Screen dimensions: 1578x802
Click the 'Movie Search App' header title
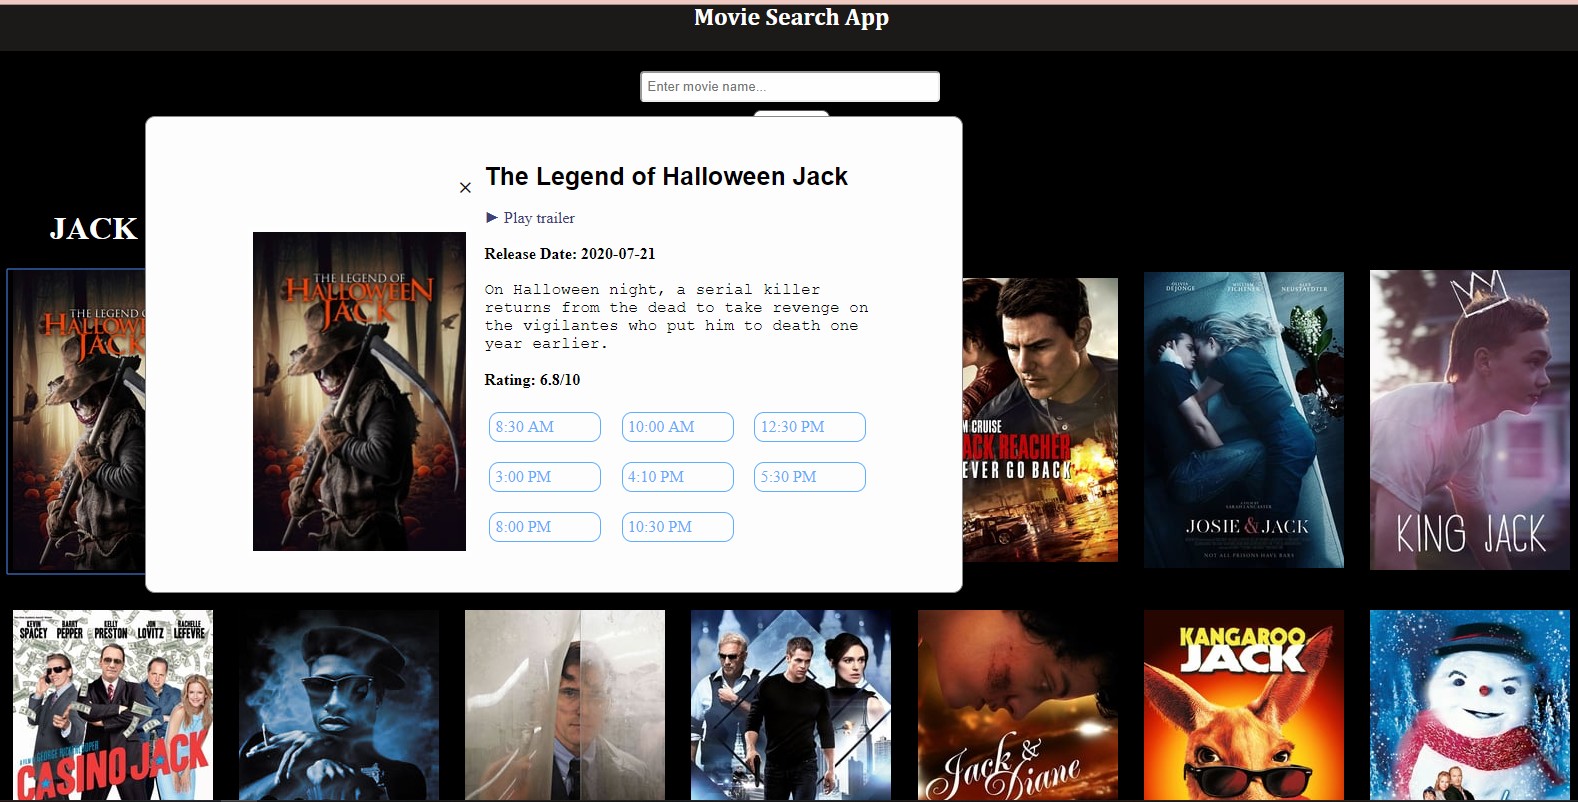tap(791, 18)
